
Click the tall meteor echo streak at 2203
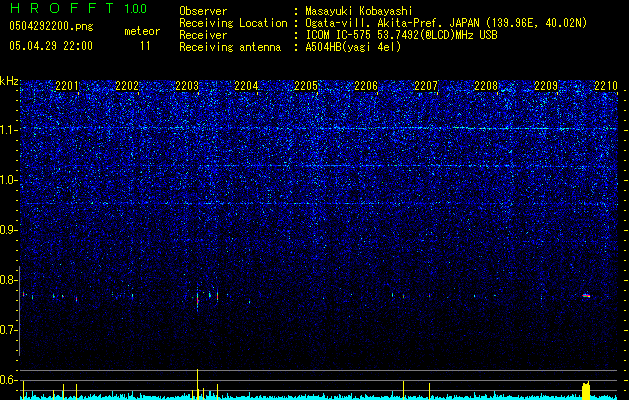click(x=197, y=299)
